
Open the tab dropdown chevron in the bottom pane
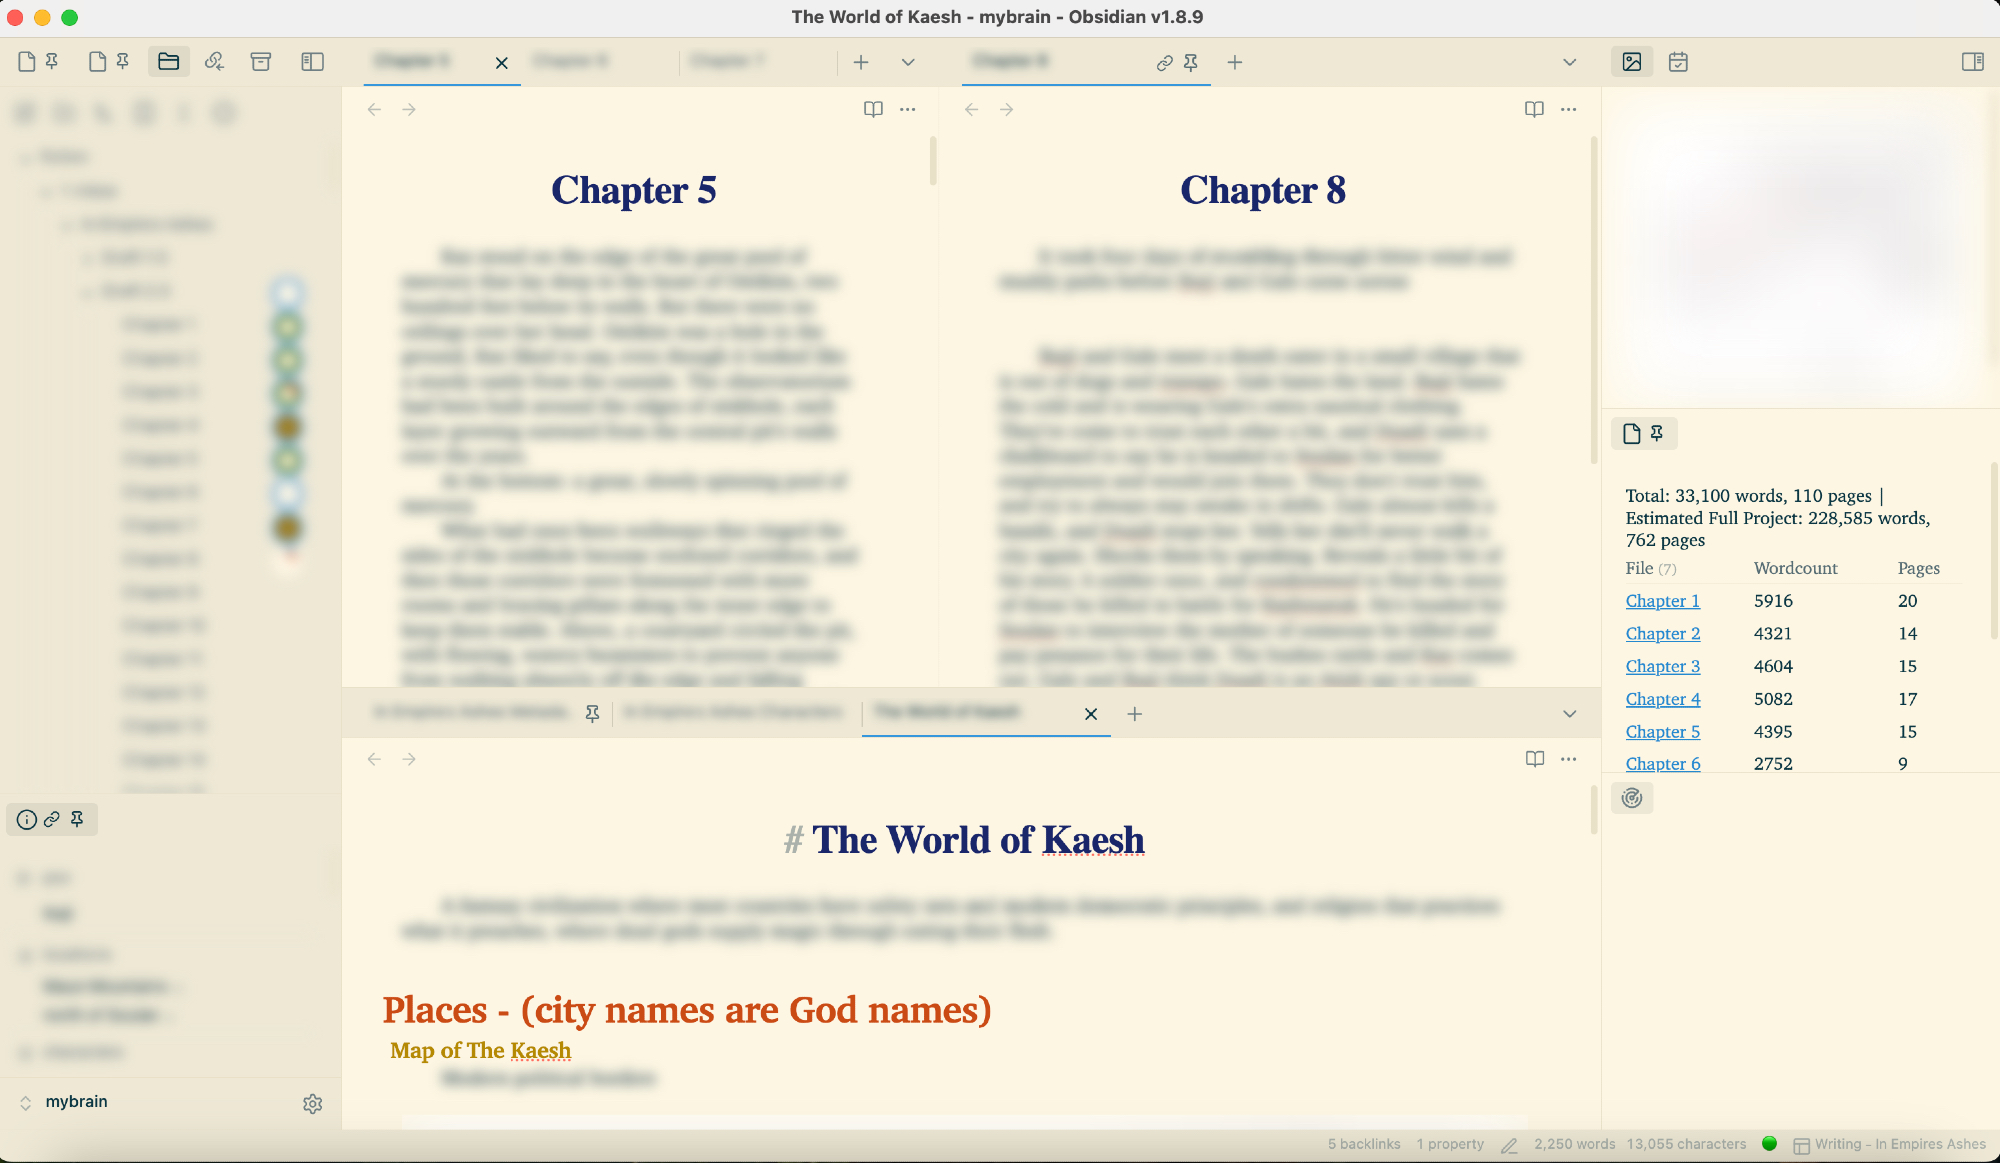(x=1569, y=714)
